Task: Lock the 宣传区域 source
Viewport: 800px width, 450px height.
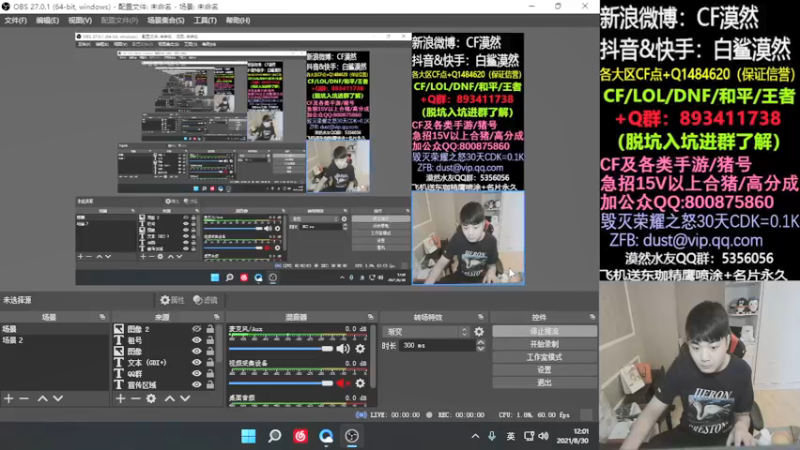Action: (210, 385)
